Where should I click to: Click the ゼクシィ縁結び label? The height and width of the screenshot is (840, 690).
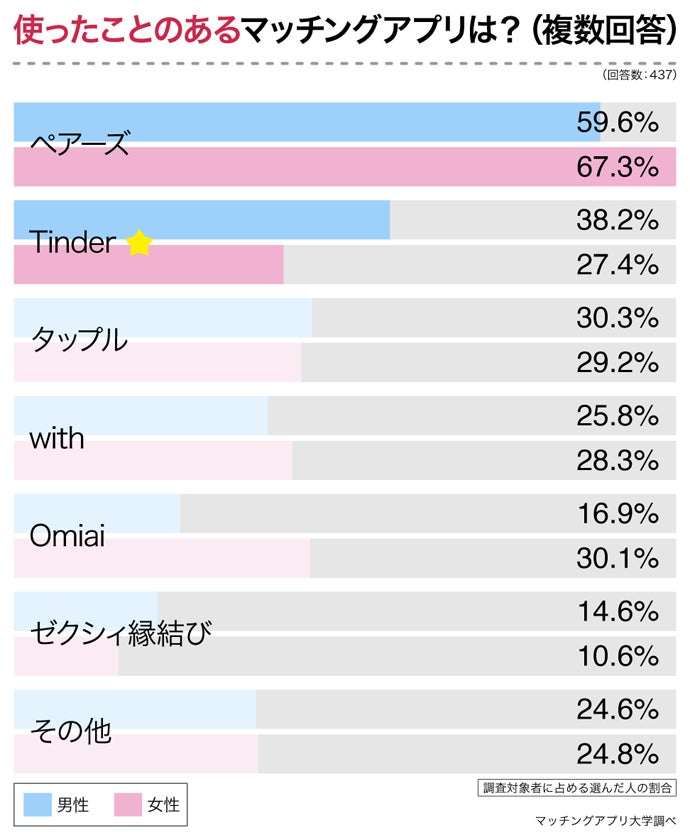(122, 633)
